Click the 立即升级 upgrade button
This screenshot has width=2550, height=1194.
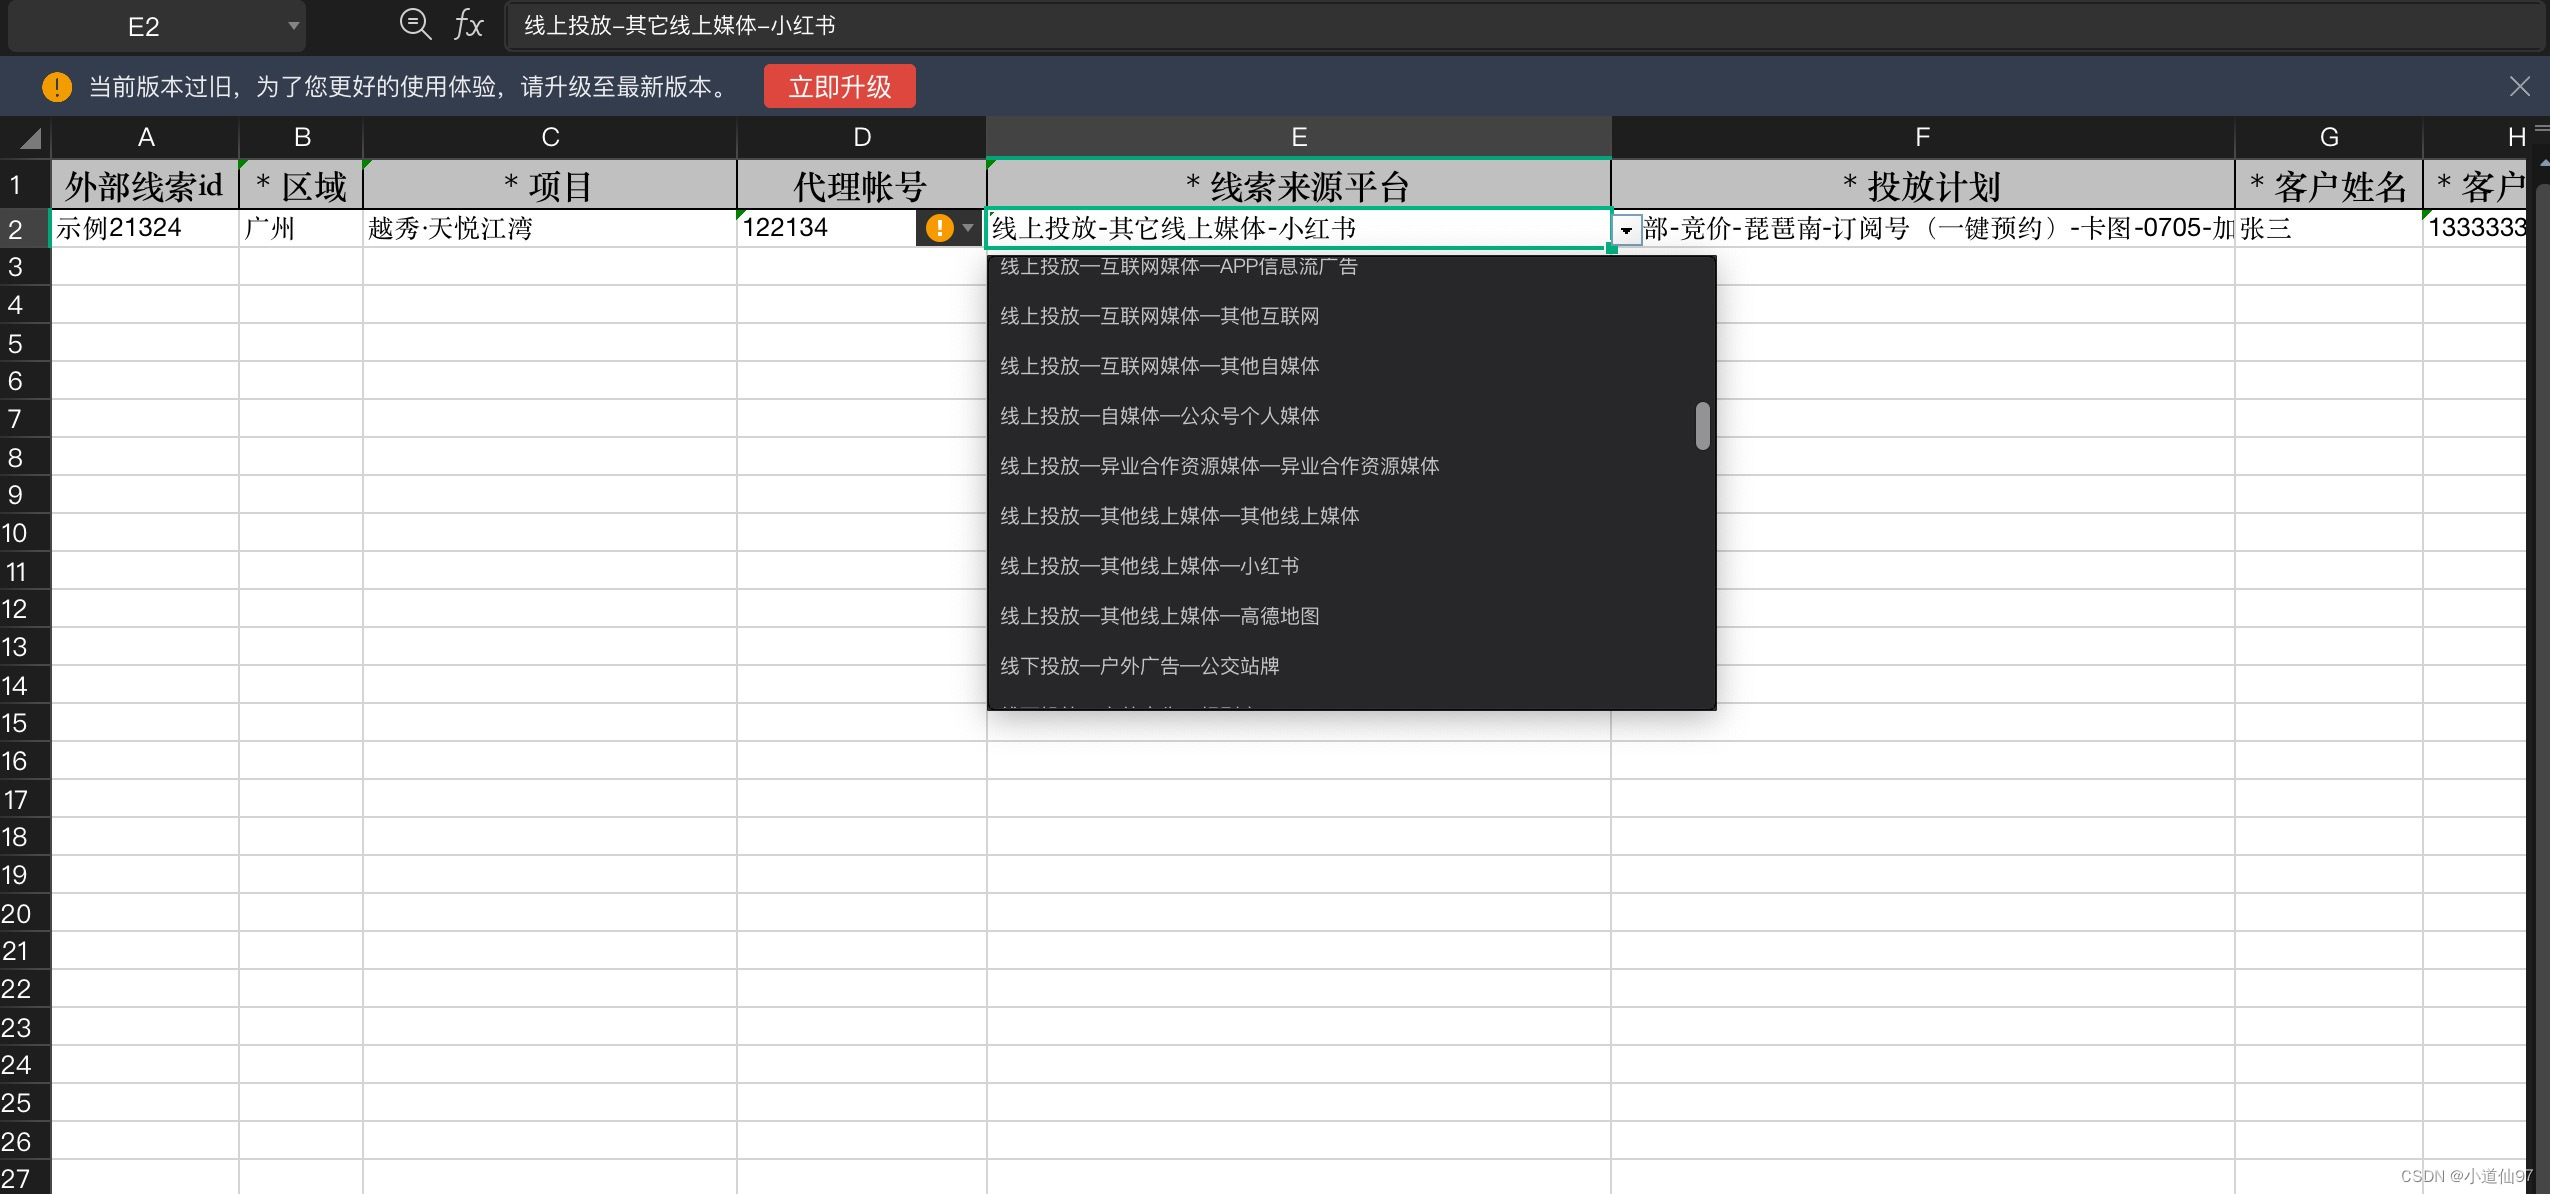(x=839, y=87)
